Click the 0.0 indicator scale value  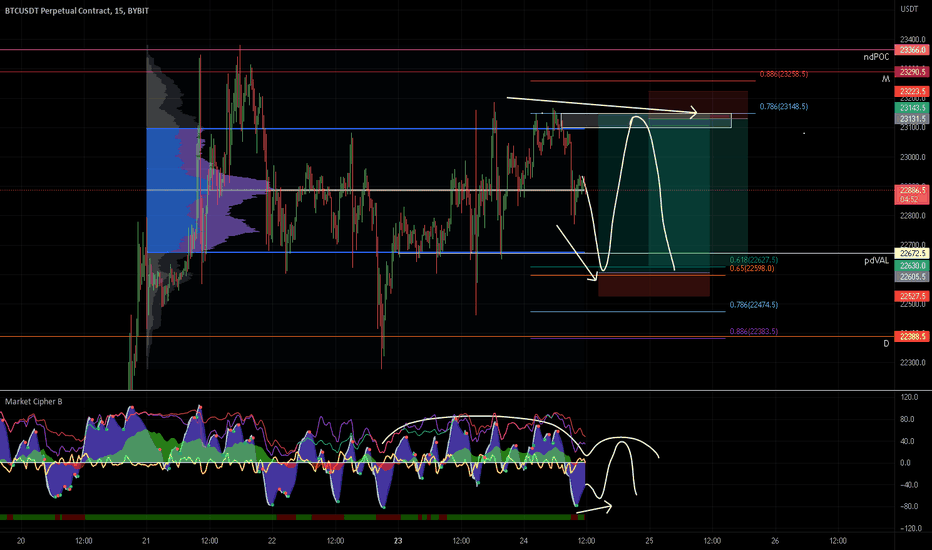coord(906,463)
